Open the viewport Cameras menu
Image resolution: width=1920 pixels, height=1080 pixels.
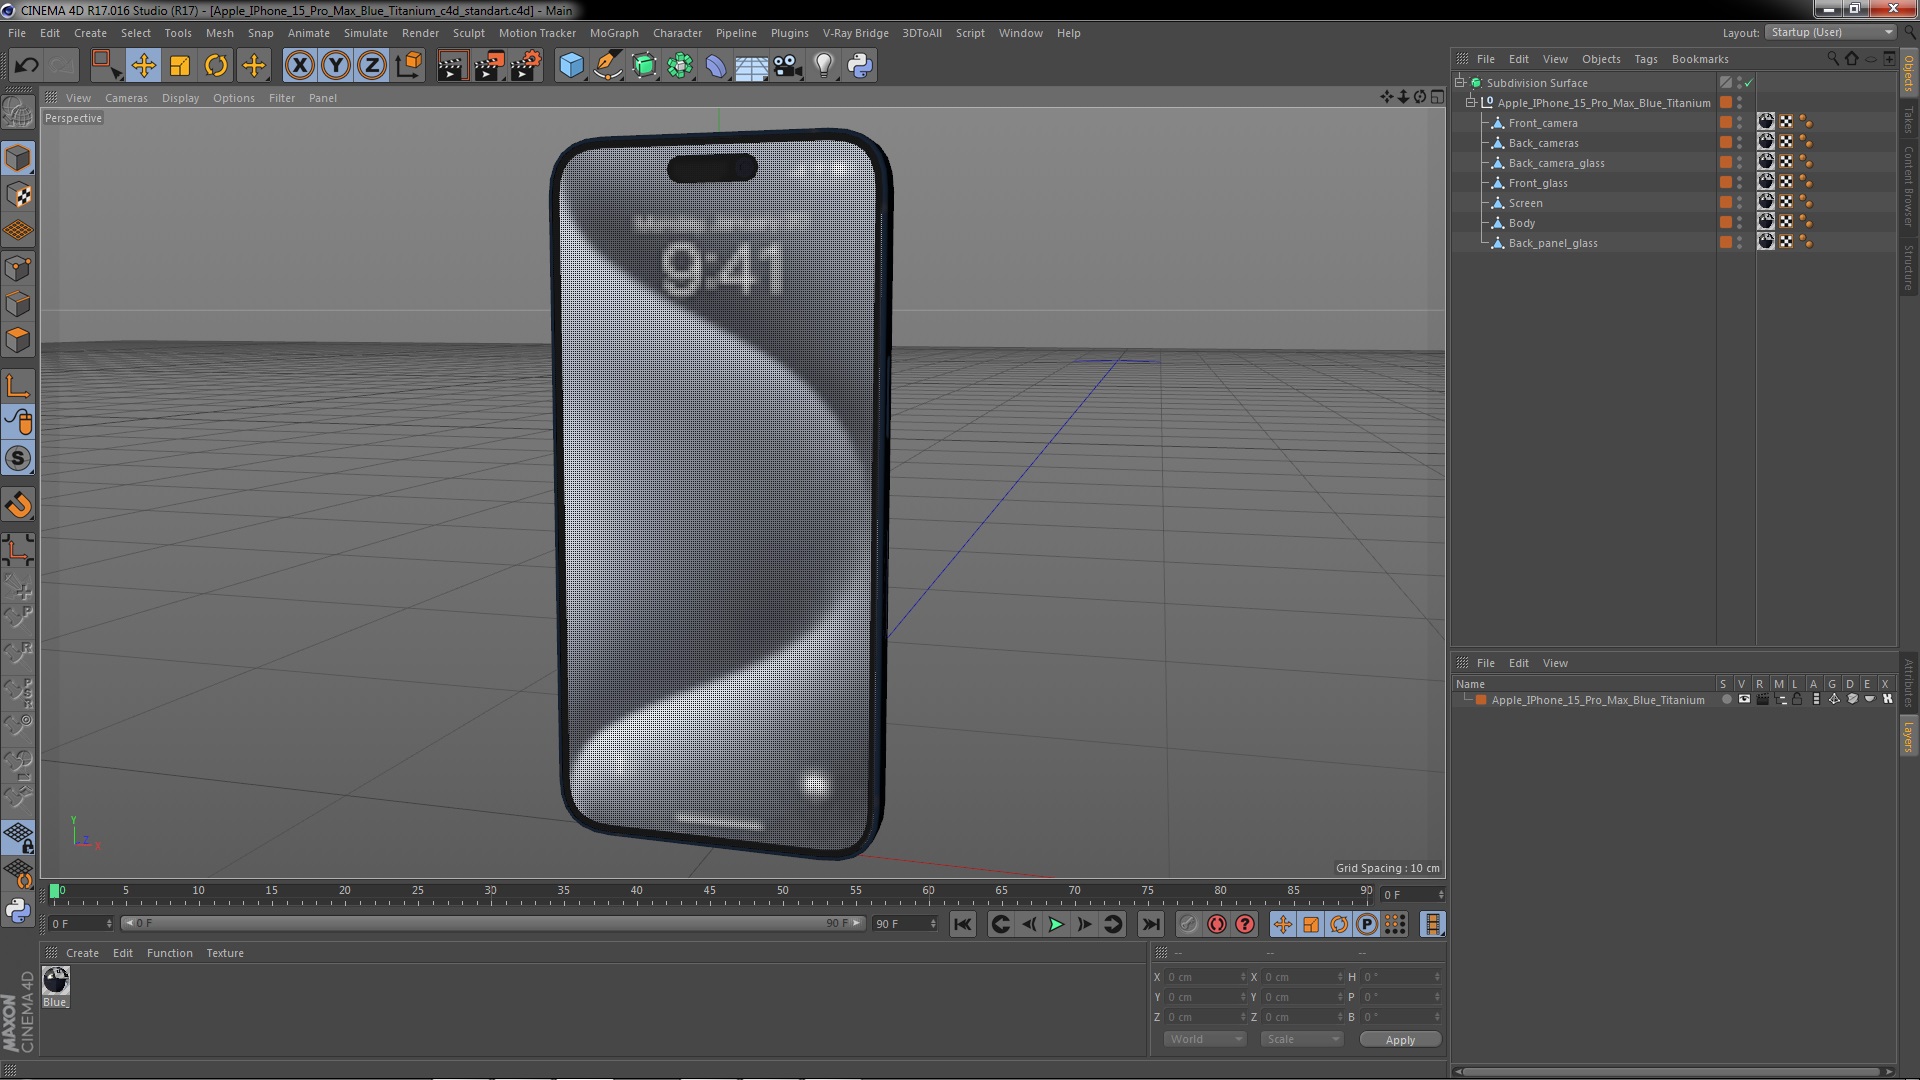point(126,98)
